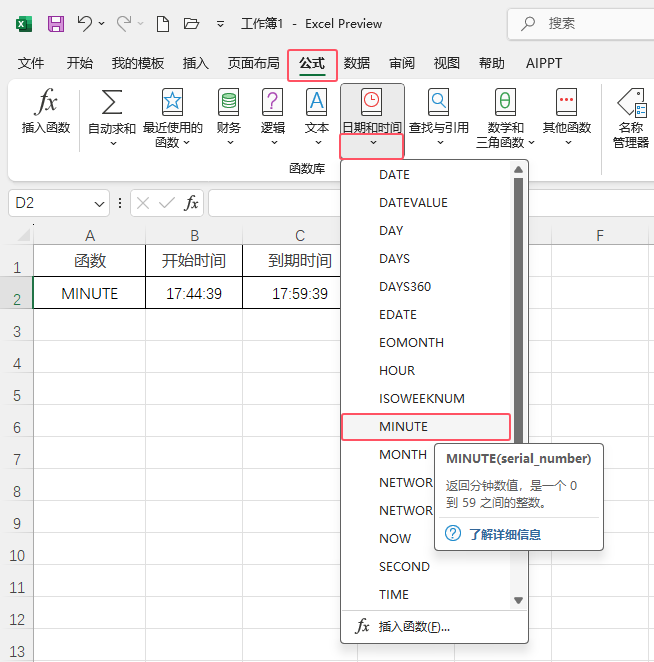This screenshot has width=654, height=662.
Task: Undo the last action
Action: [84, 24]
